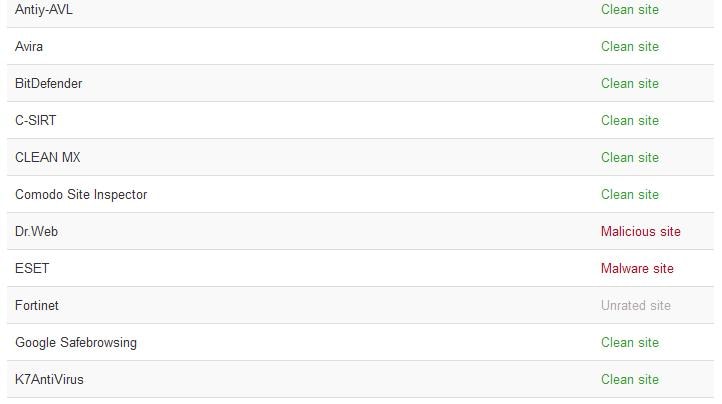The height and width of the screenshot is (404, 722).
Task: Select the ESET scanner label
Action: click(32, 269)
